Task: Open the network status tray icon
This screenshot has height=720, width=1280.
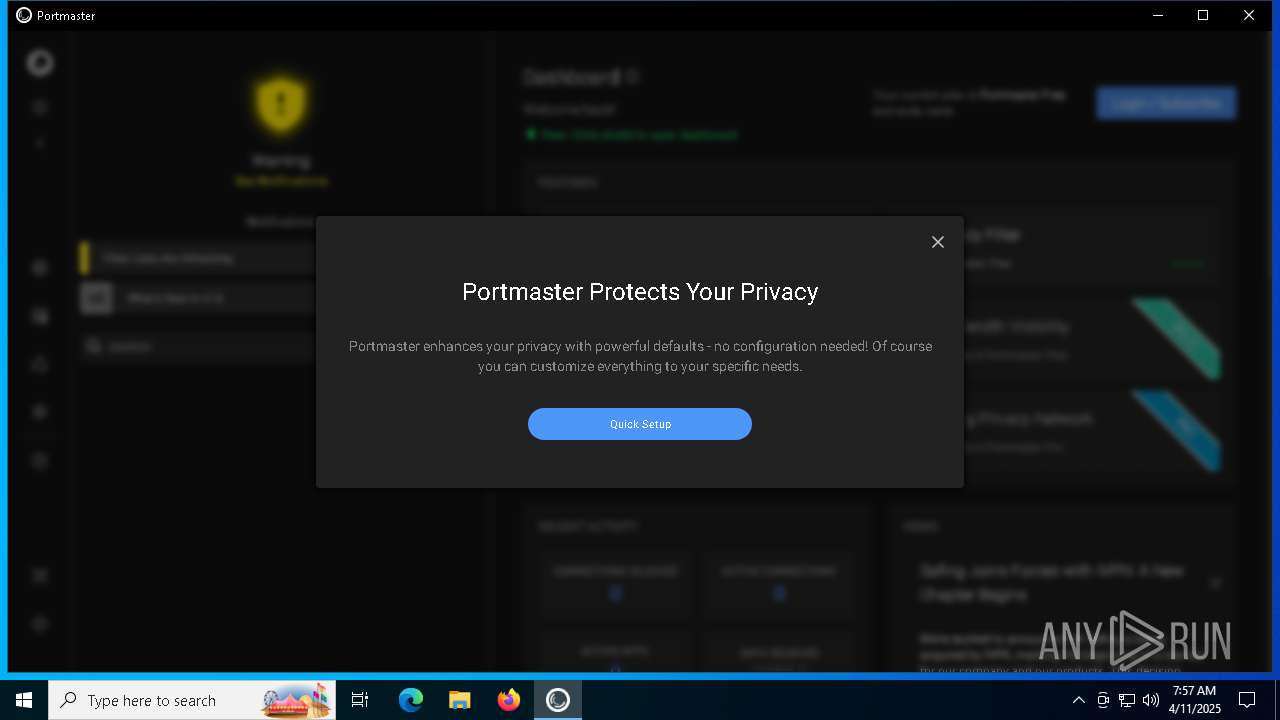Action: (1127, 700)
